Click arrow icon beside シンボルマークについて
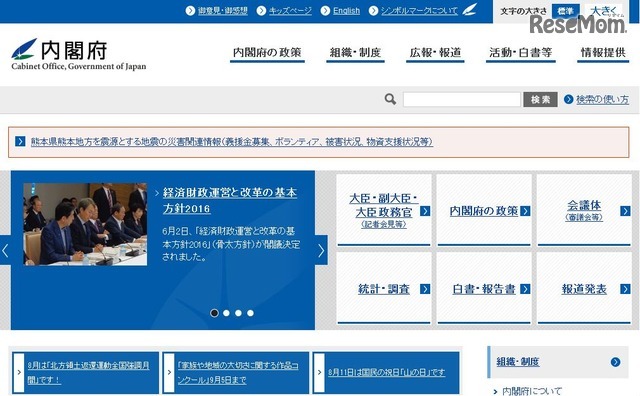This screenshot has width=640, height=396. 373,11
